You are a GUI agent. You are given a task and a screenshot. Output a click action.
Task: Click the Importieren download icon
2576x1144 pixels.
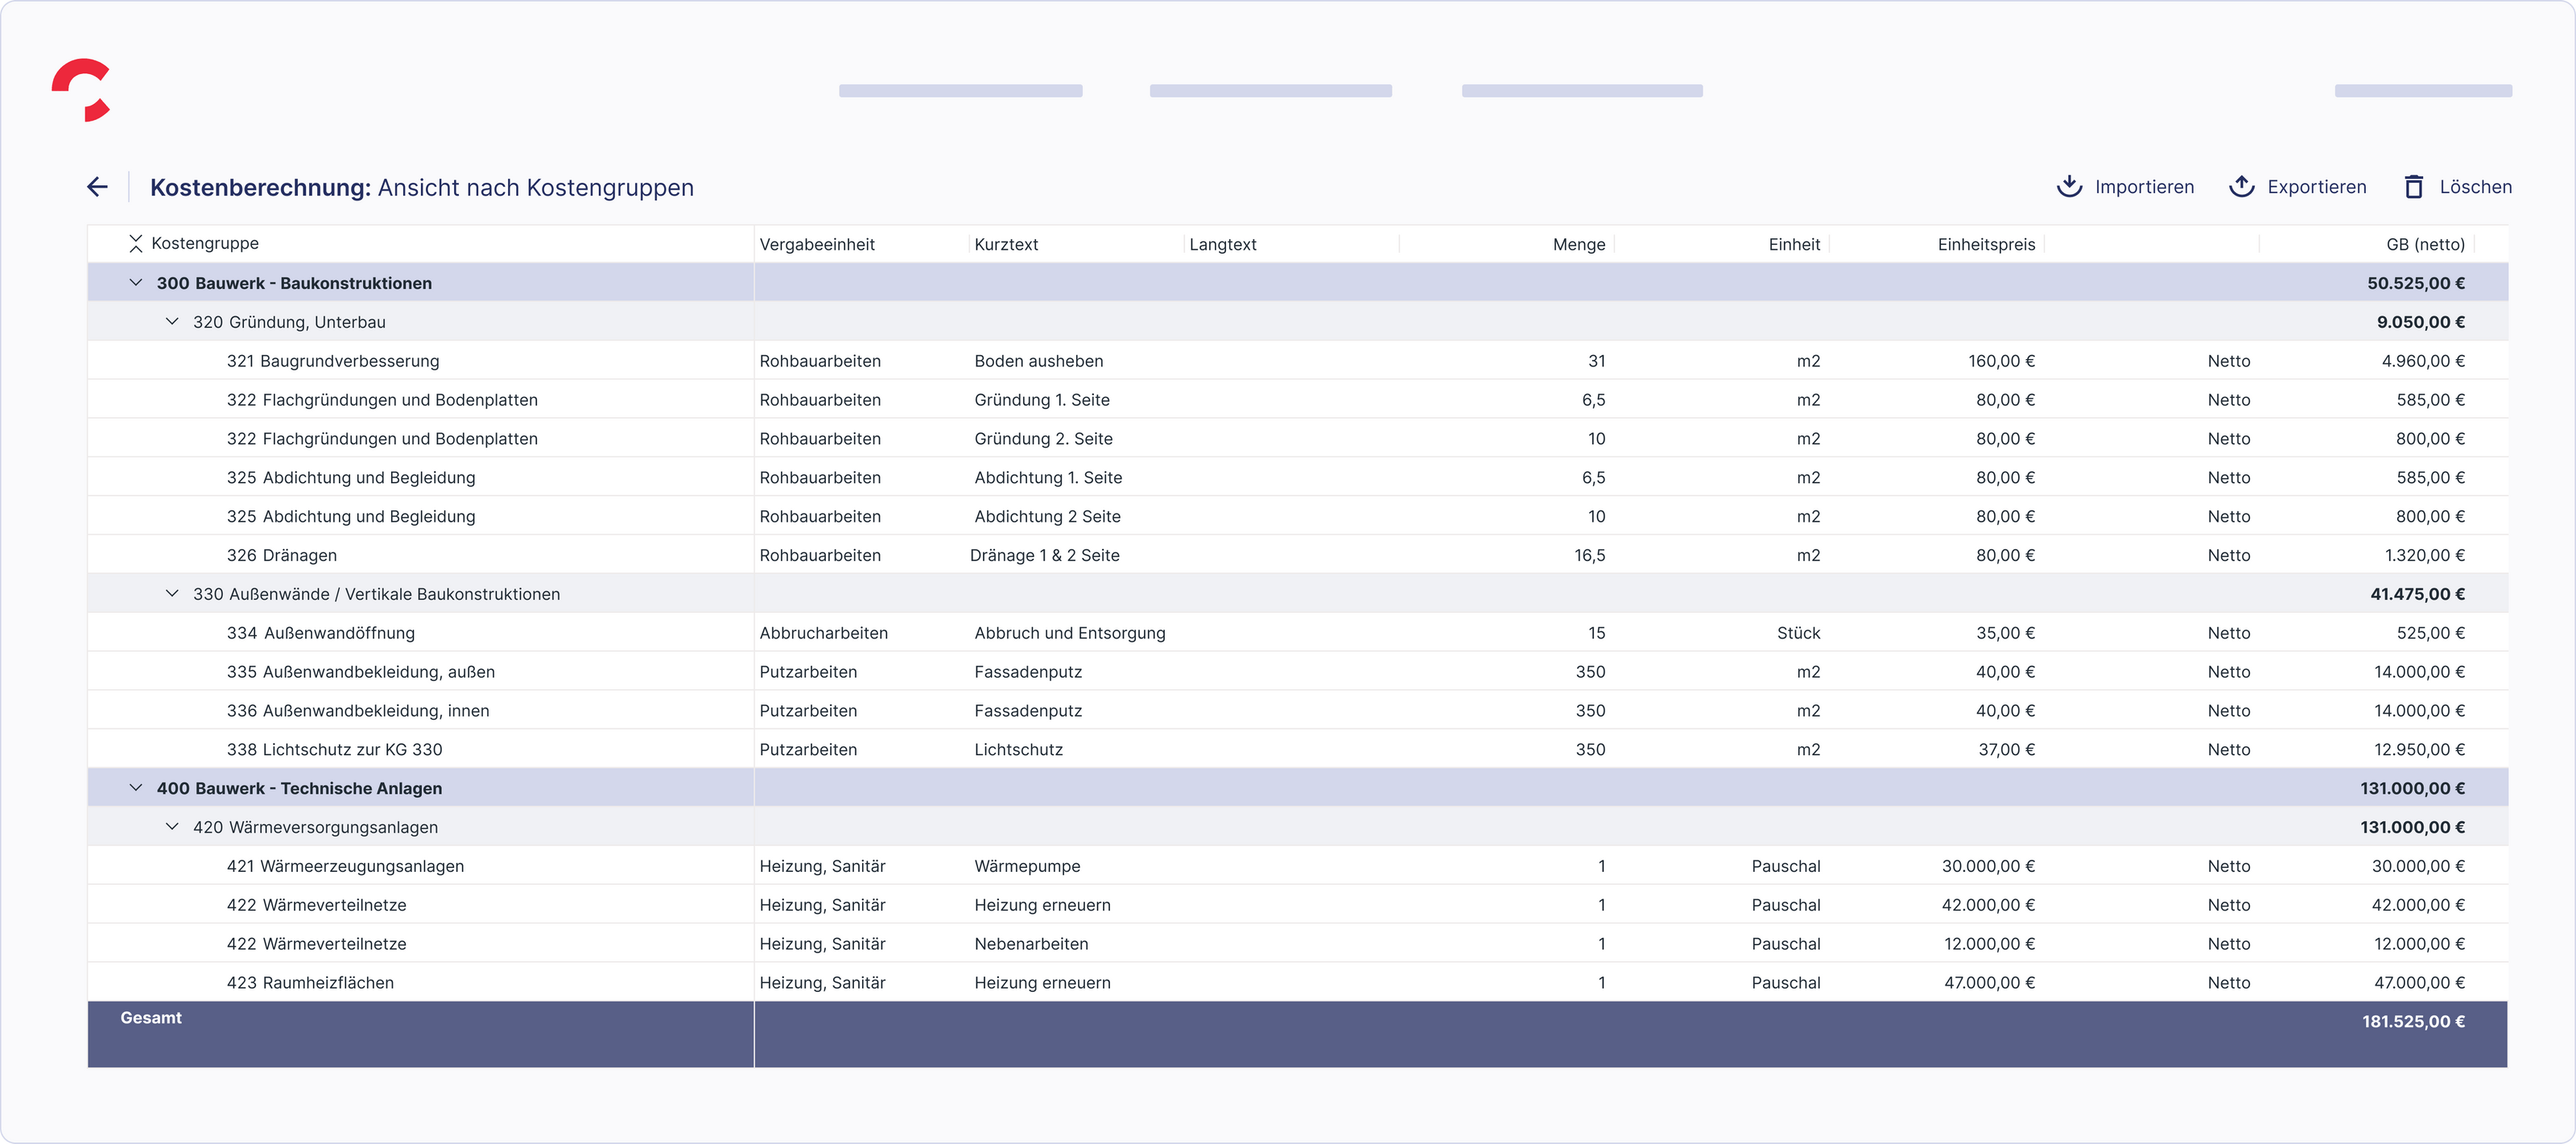[x=2069, y=187]
